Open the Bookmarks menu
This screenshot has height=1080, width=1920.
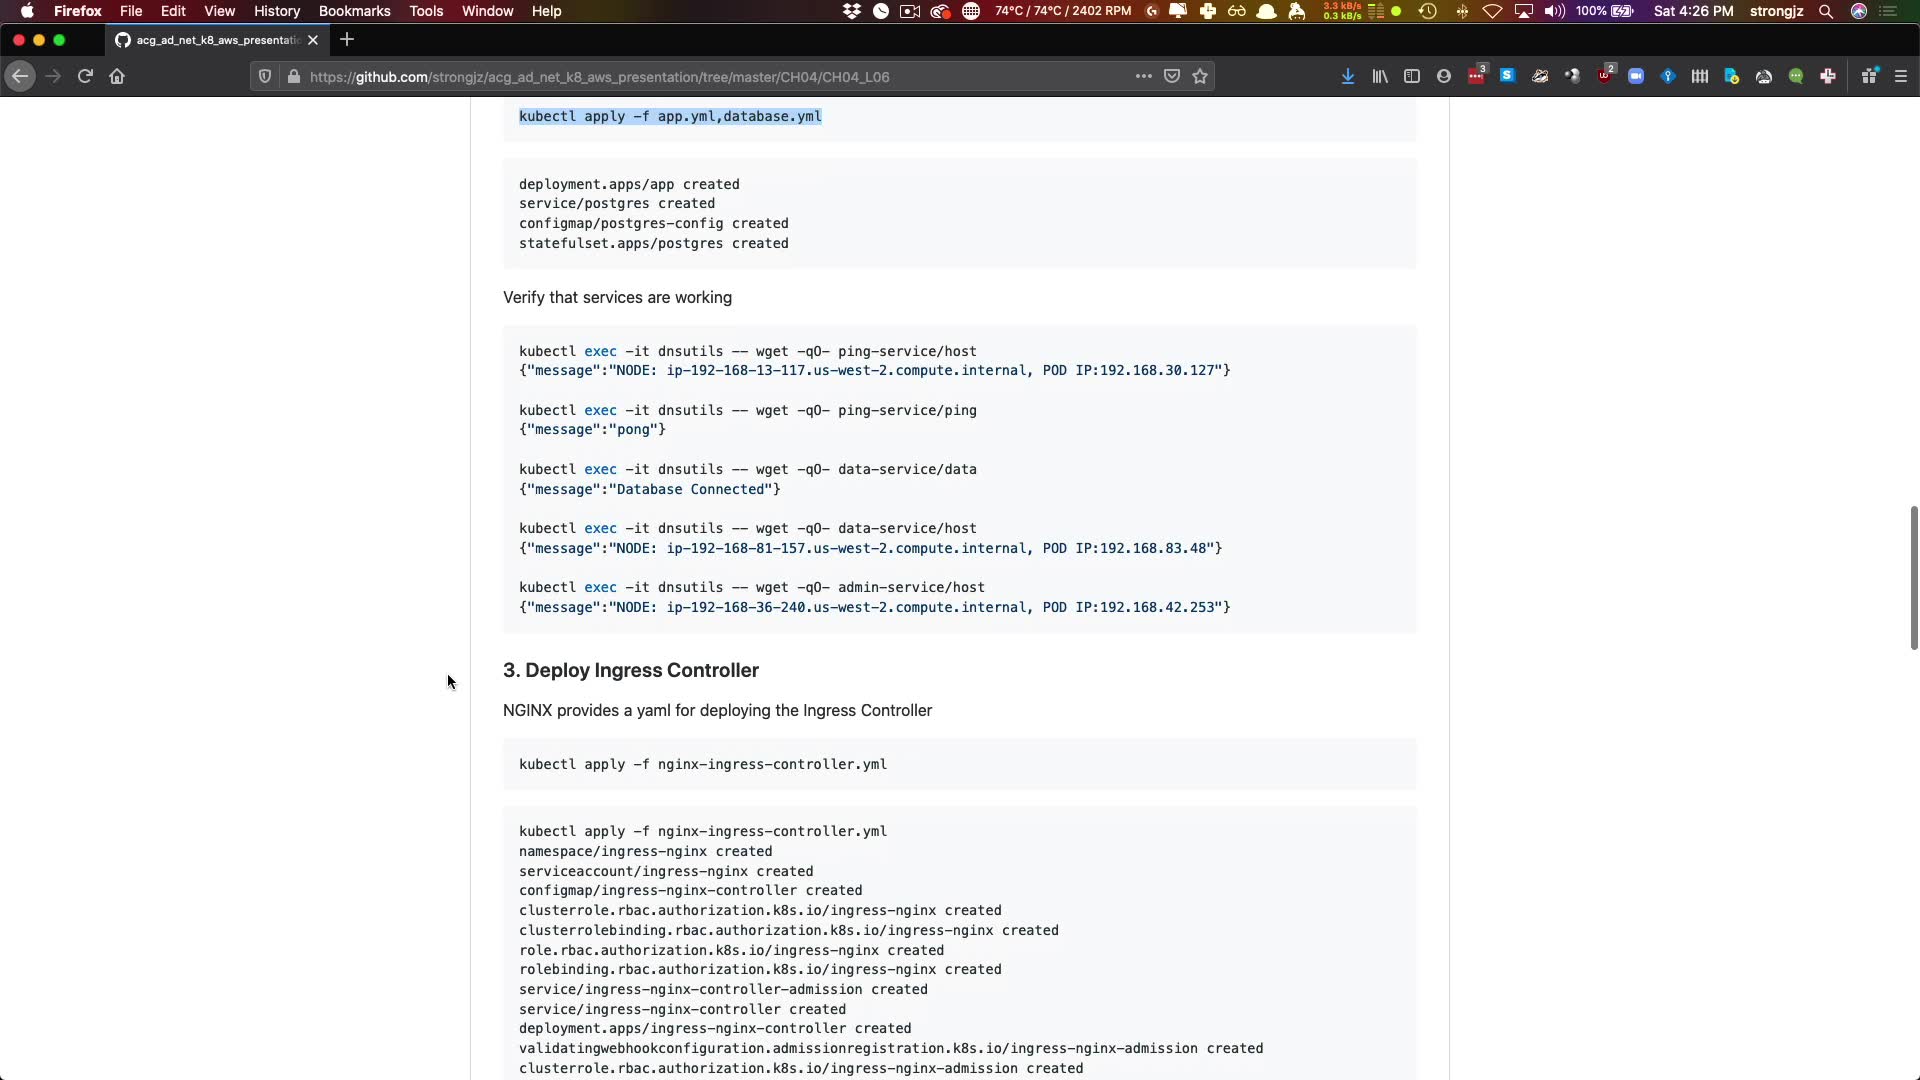354,11
